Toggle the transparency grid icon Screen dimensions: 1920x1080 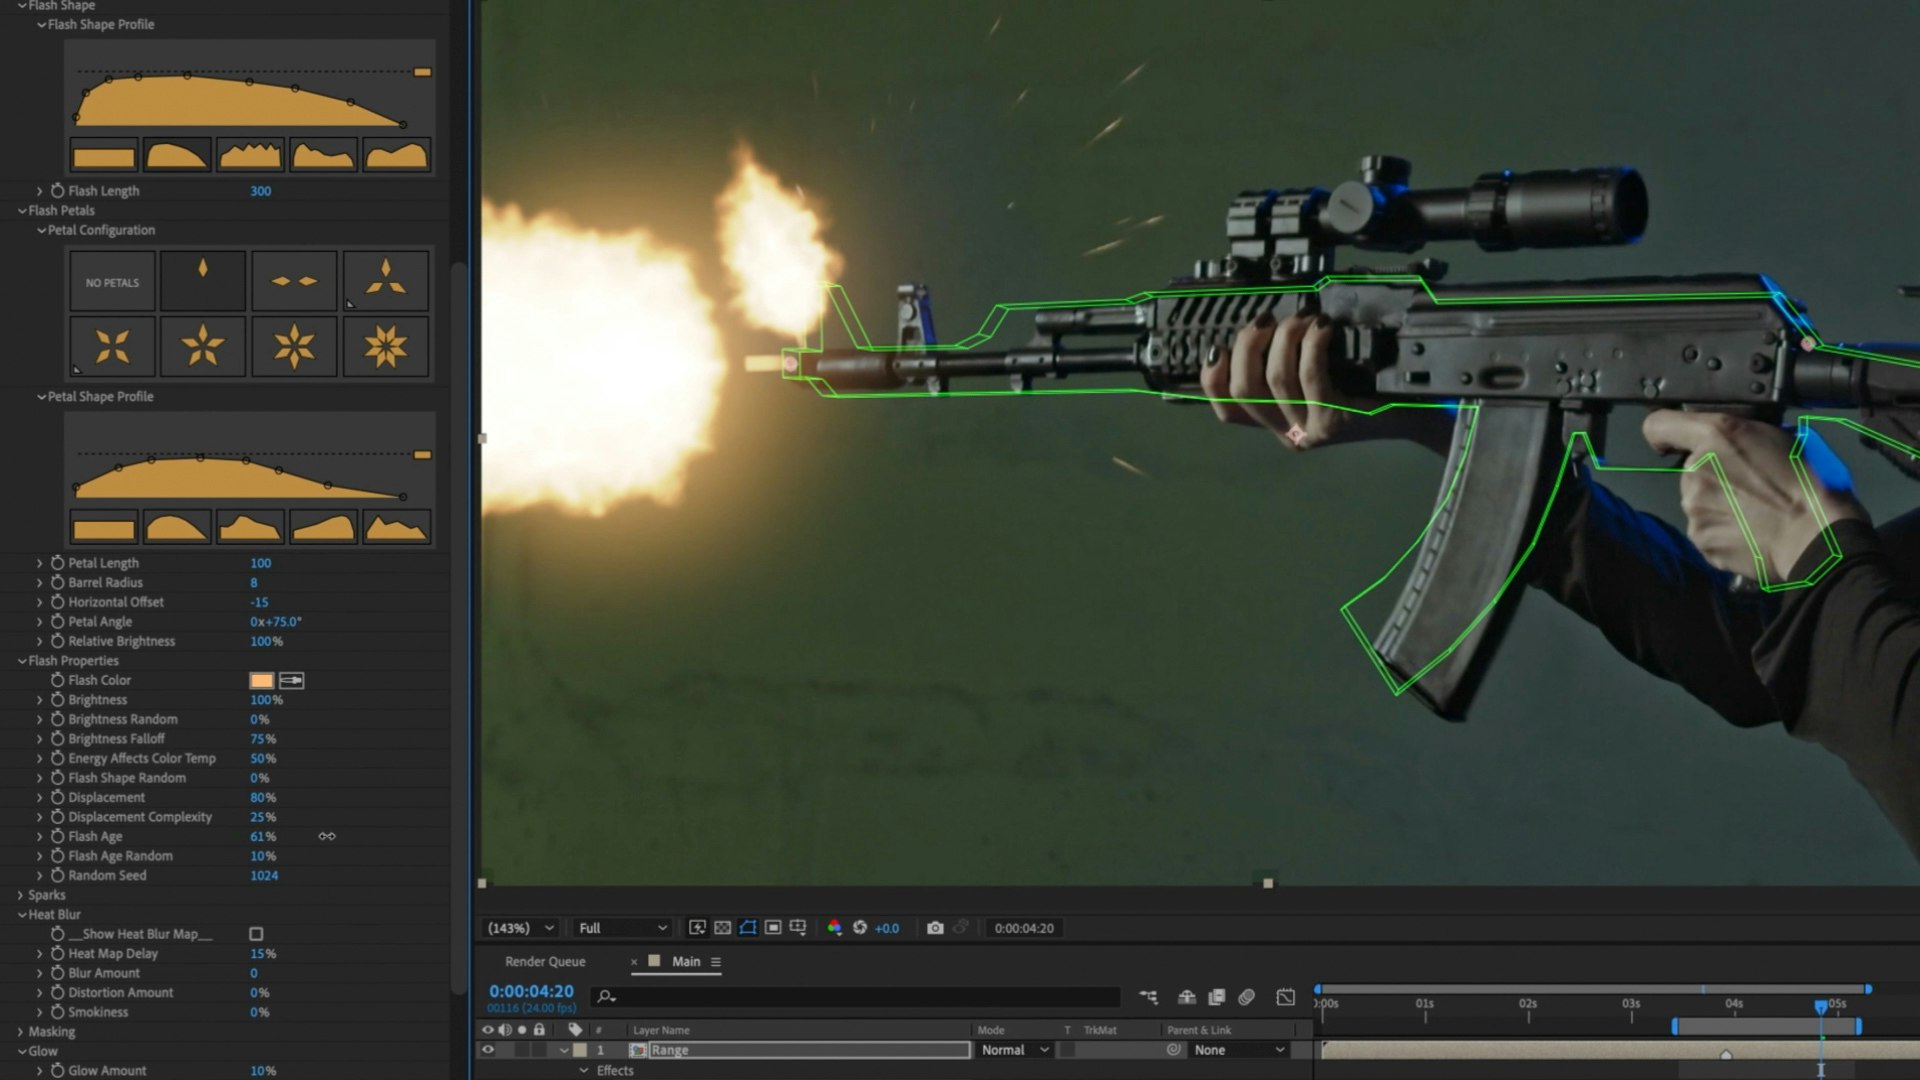click(722, 928)
